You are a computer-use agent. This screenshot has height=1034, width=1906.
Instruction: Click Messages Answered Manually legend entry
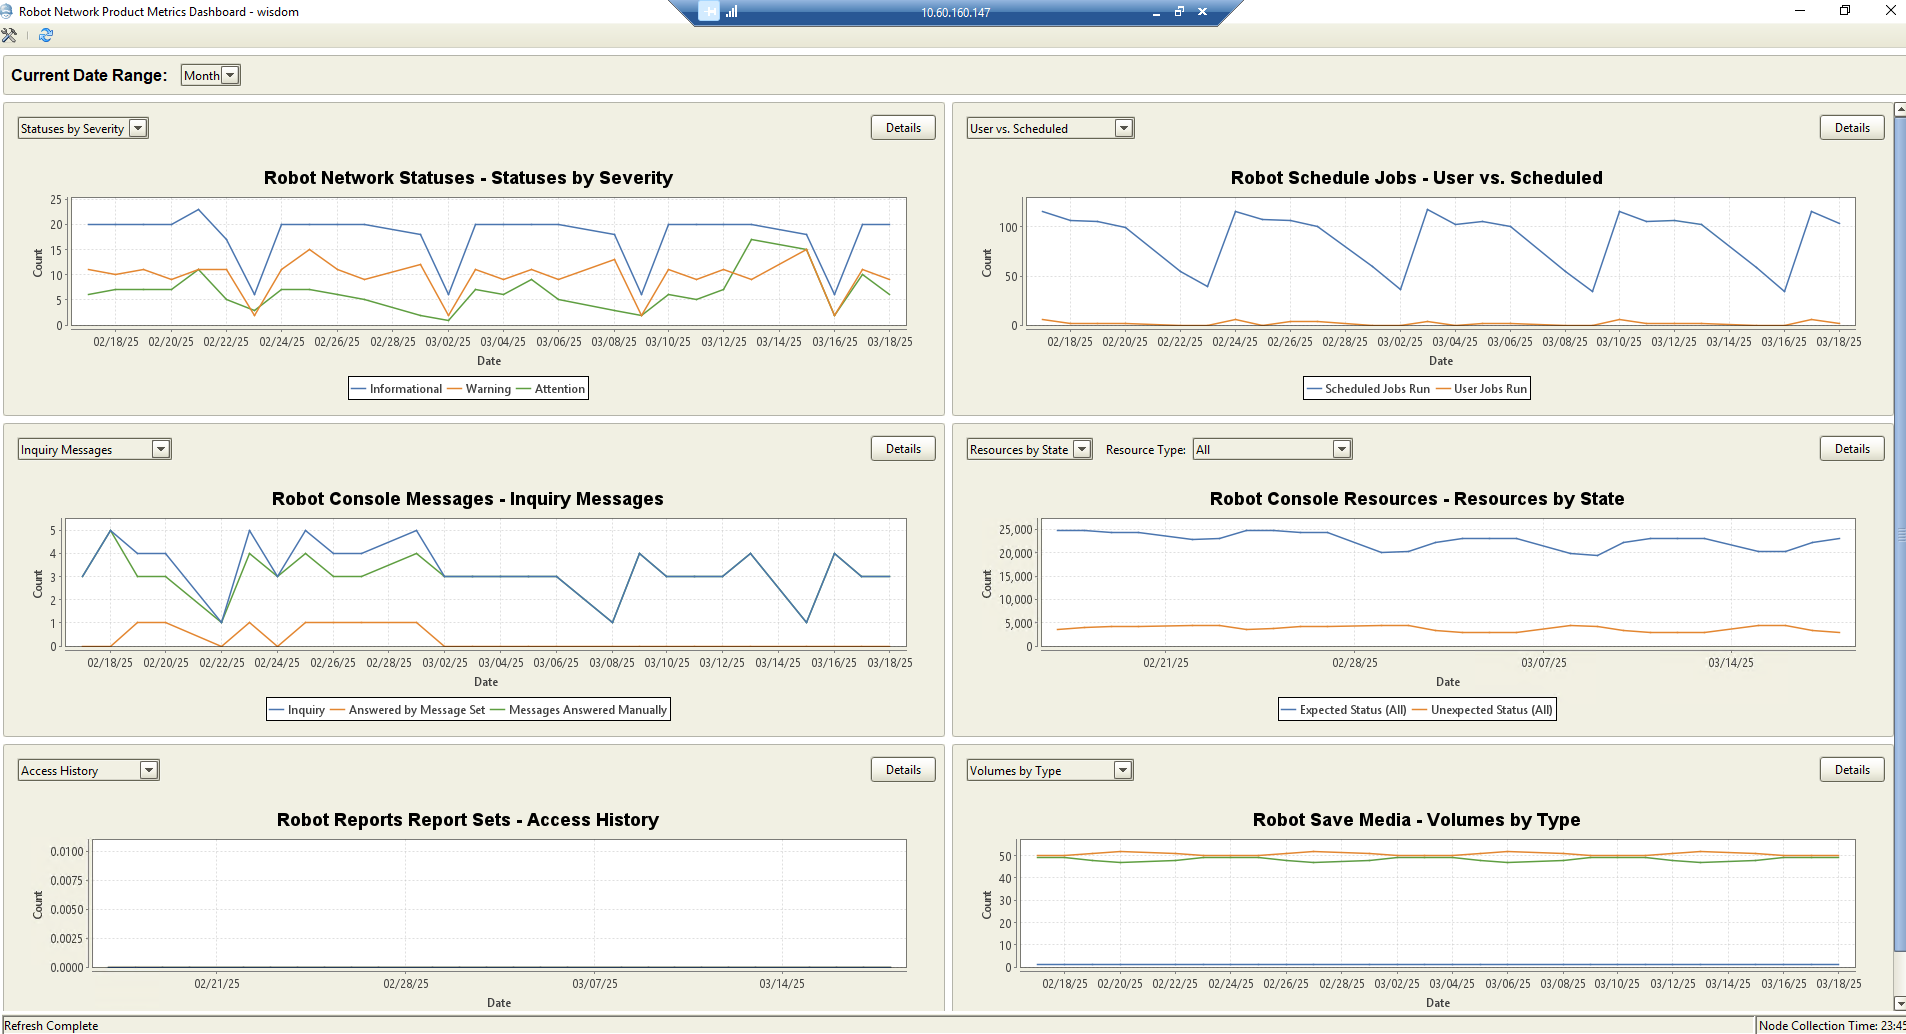(578, 710)
